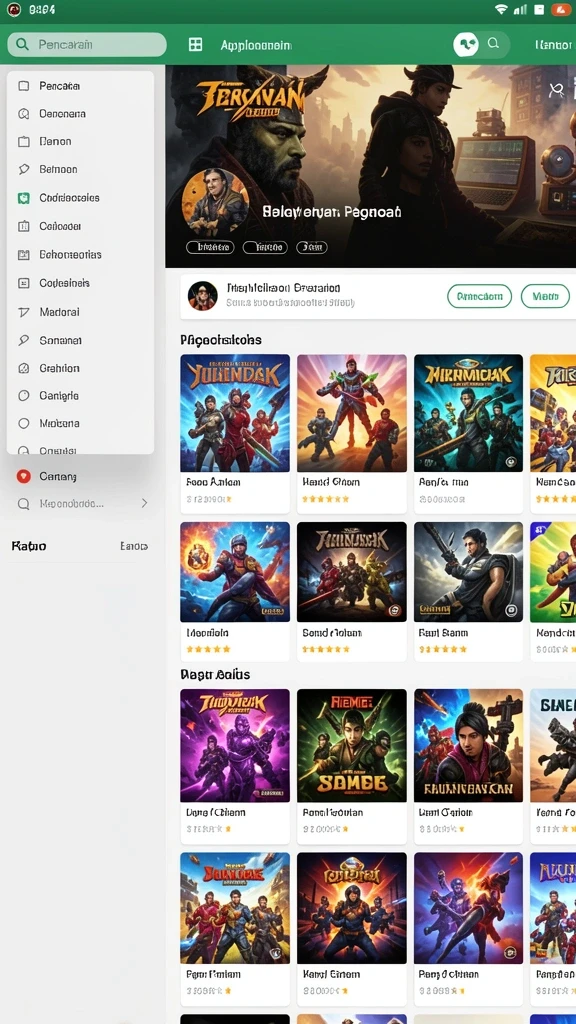Image resolution: width=576 pixels, height=1024 pixels.
Task: Click the magnifier icon in the search field
Action: [x=22, y=44]
